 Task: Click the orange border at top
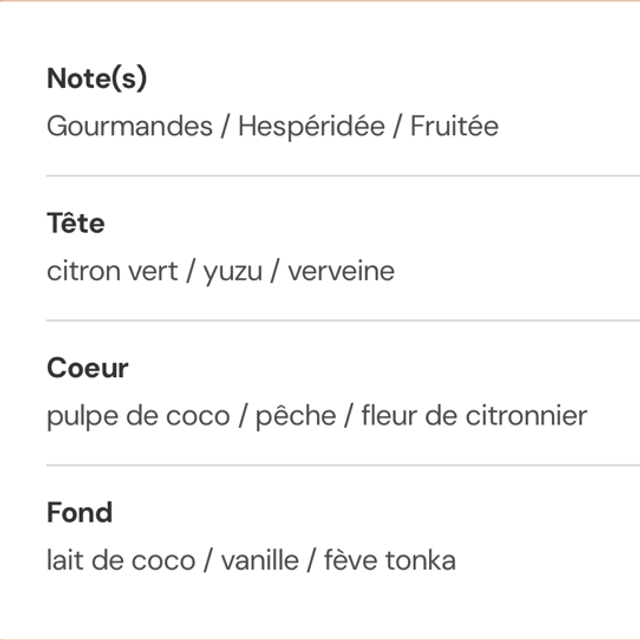(x=320, y=1)
